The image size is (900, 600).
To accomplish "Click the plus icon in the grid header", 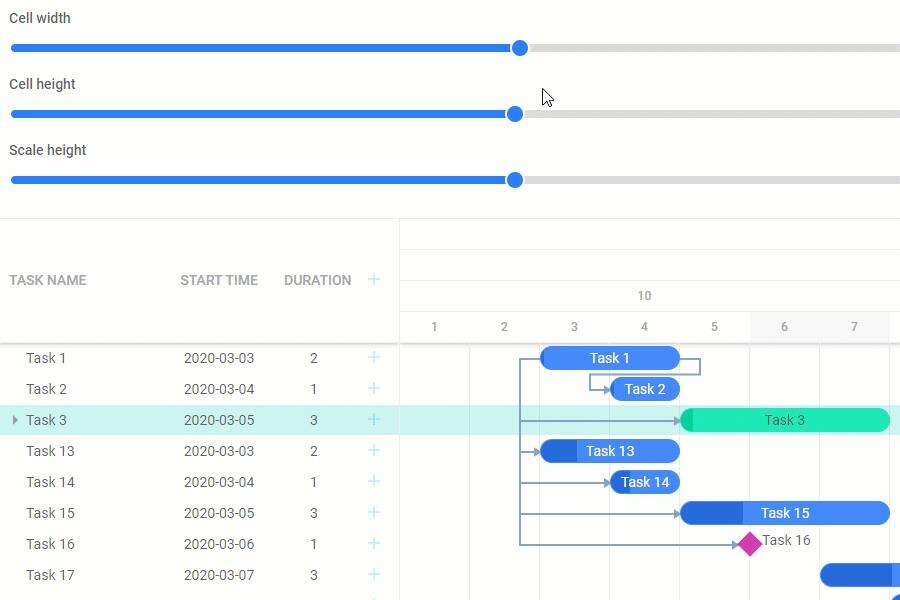I will [x=374, y=280].
